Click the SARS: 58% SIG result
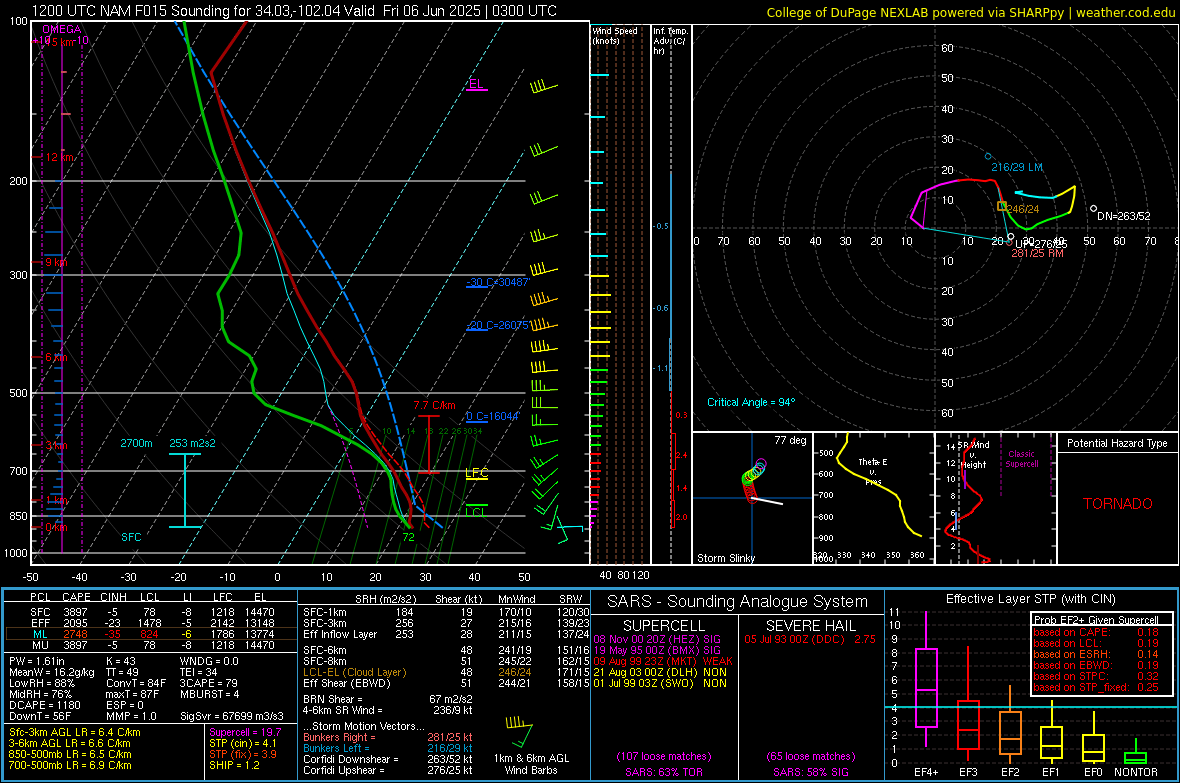The height and width of the screenshot is (783, 1180). click(x=810, y=772)
